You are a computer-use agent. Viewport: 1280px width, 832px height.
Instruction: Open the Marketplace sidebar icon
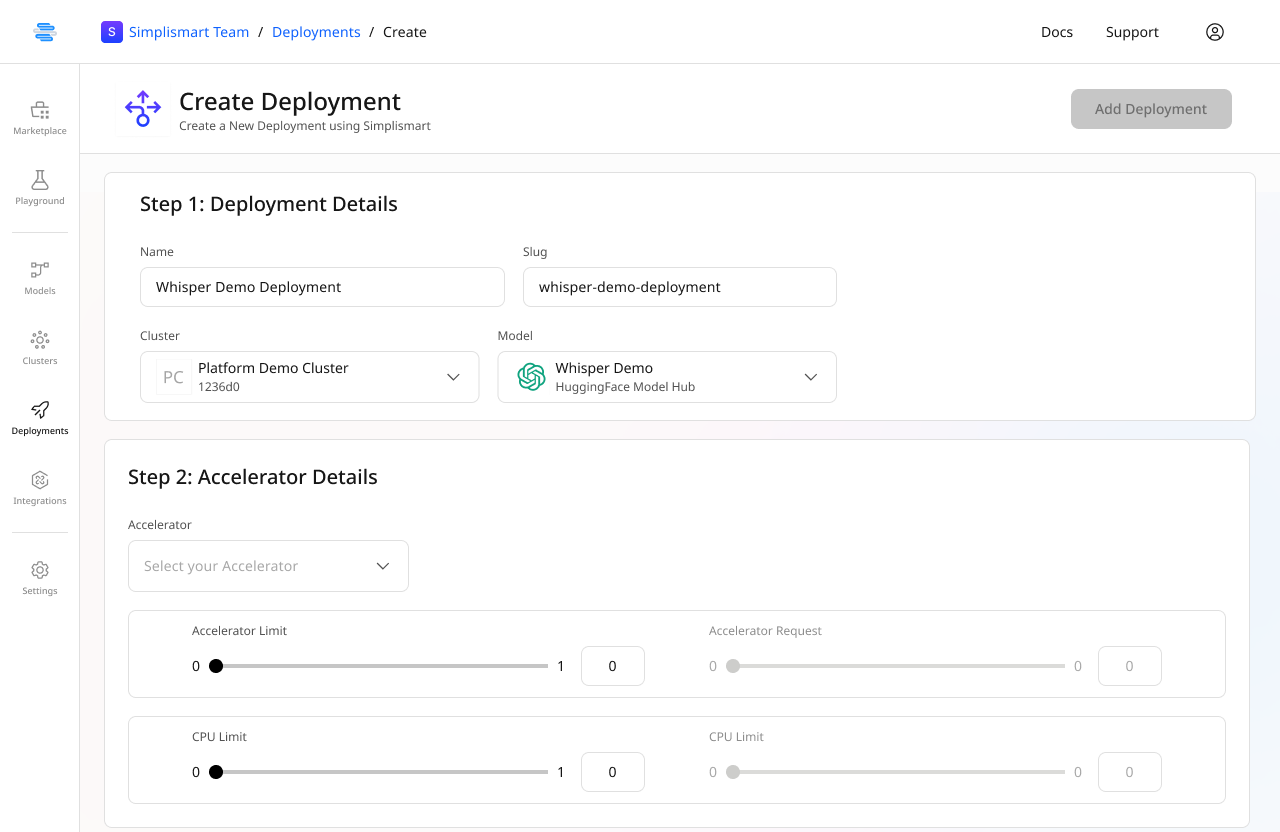pyautogui.click(x=40, y=110)
